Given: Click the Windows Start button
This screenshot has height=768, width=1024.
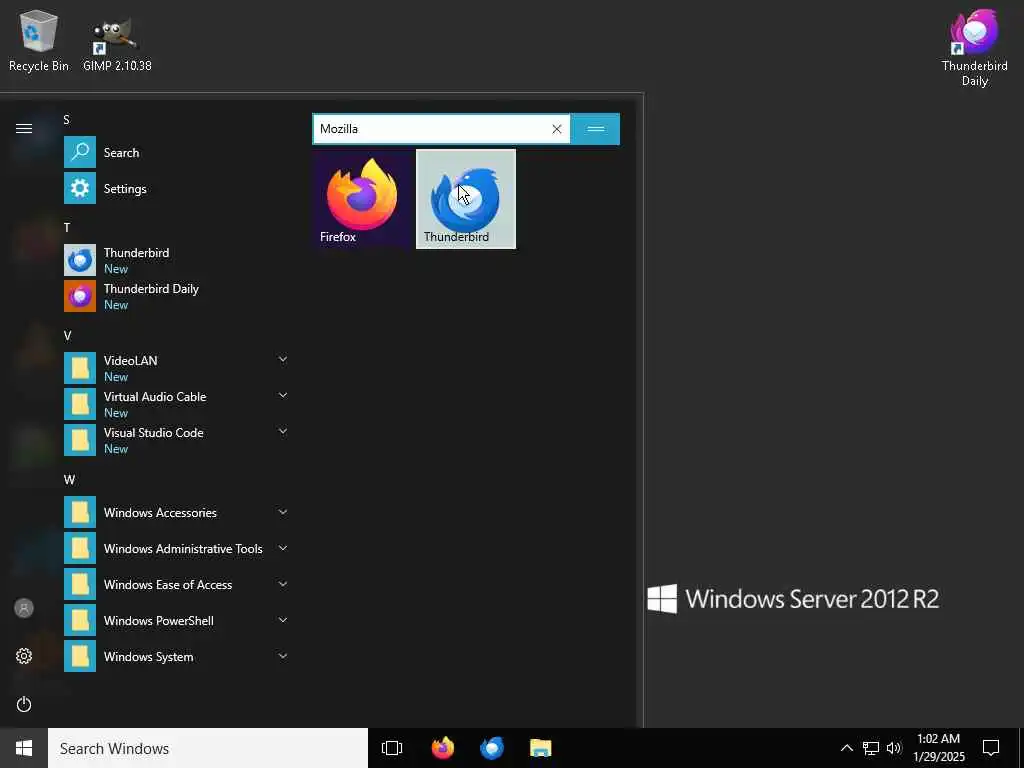Looking at the screenshot, I should click(x=24, y=748).
